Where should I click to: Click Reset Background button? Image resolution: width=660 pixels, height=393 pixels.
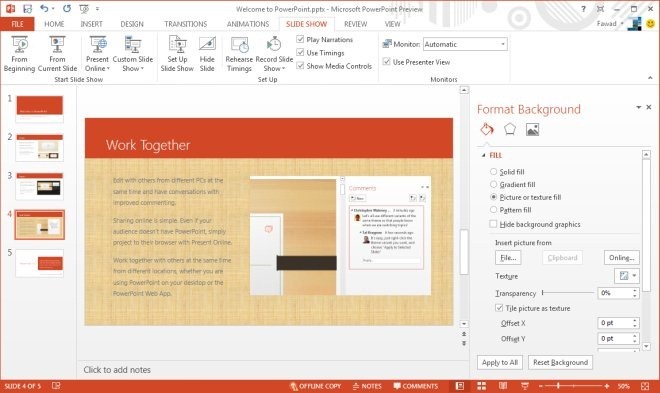coord(560,362)
